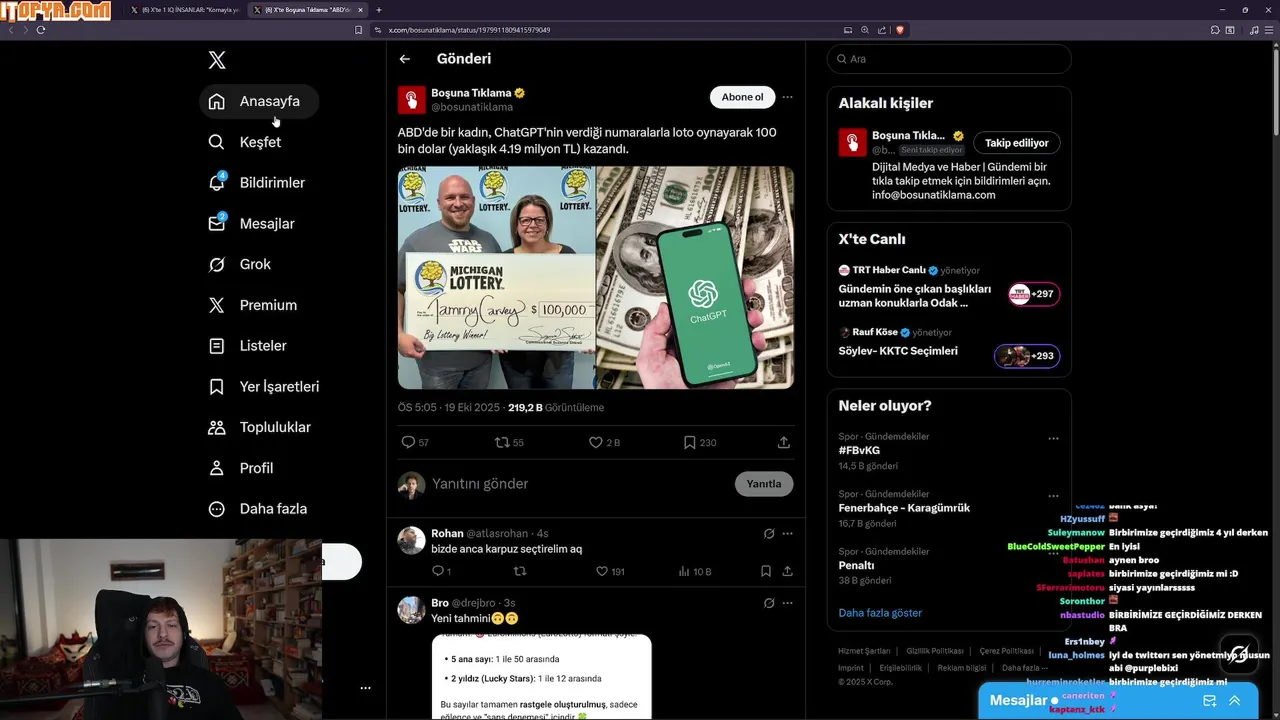Image resolution: width=1280 pixels, height=720 pixels.
Task: Open Mesajlar in the sidebar
Action: tap(252, 224)
